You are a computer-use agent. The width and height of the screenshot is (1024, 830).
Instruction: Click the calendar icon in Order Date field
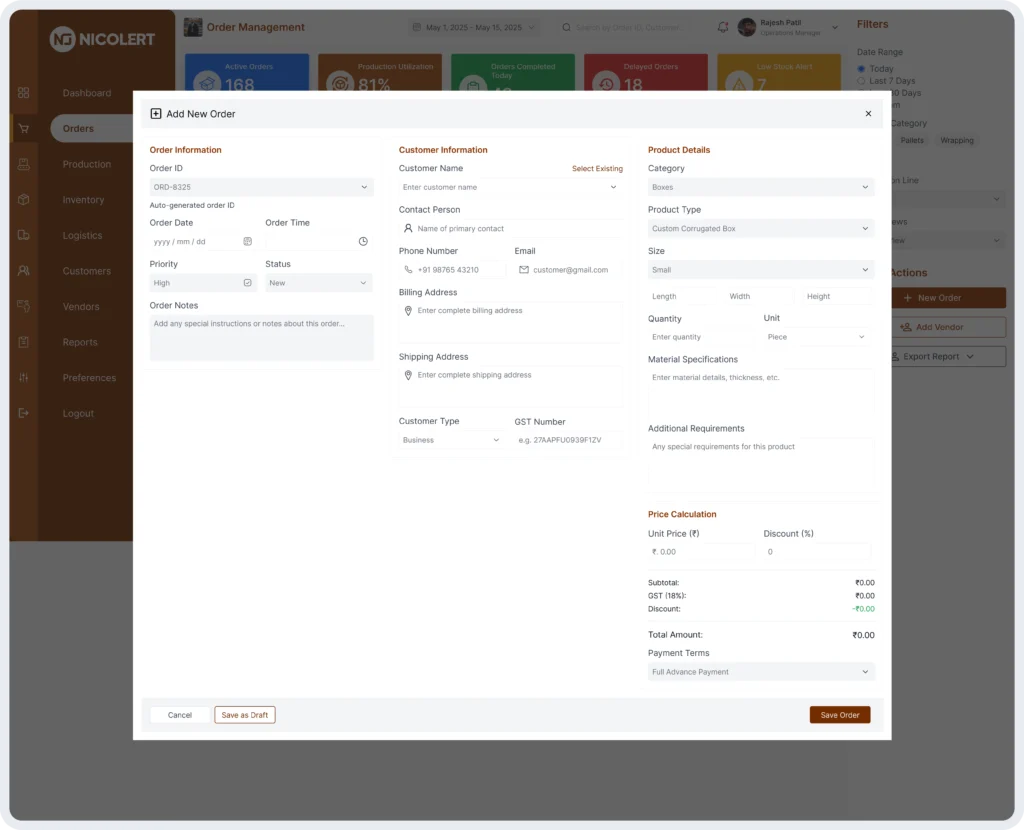pyautogui.click(x=247, y=241)
